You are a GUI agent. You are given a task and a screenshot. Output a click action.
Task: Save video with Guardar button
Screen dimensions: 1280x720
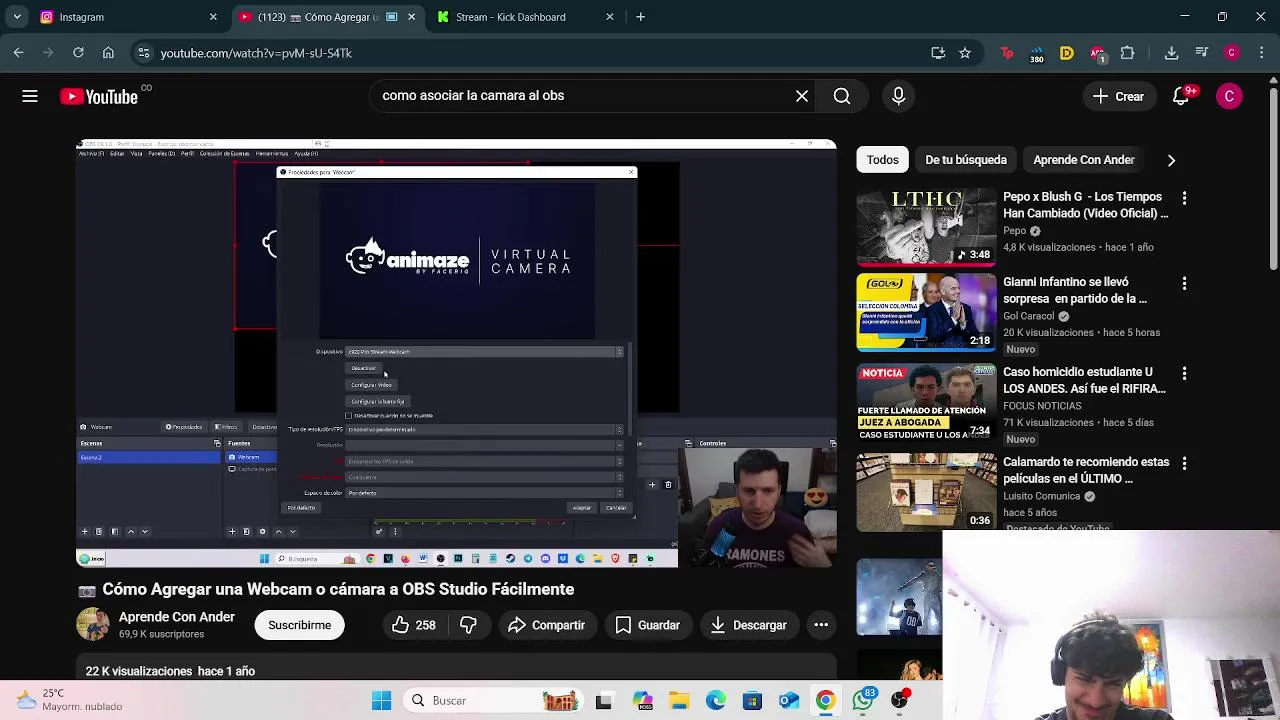tap(647, 625)
